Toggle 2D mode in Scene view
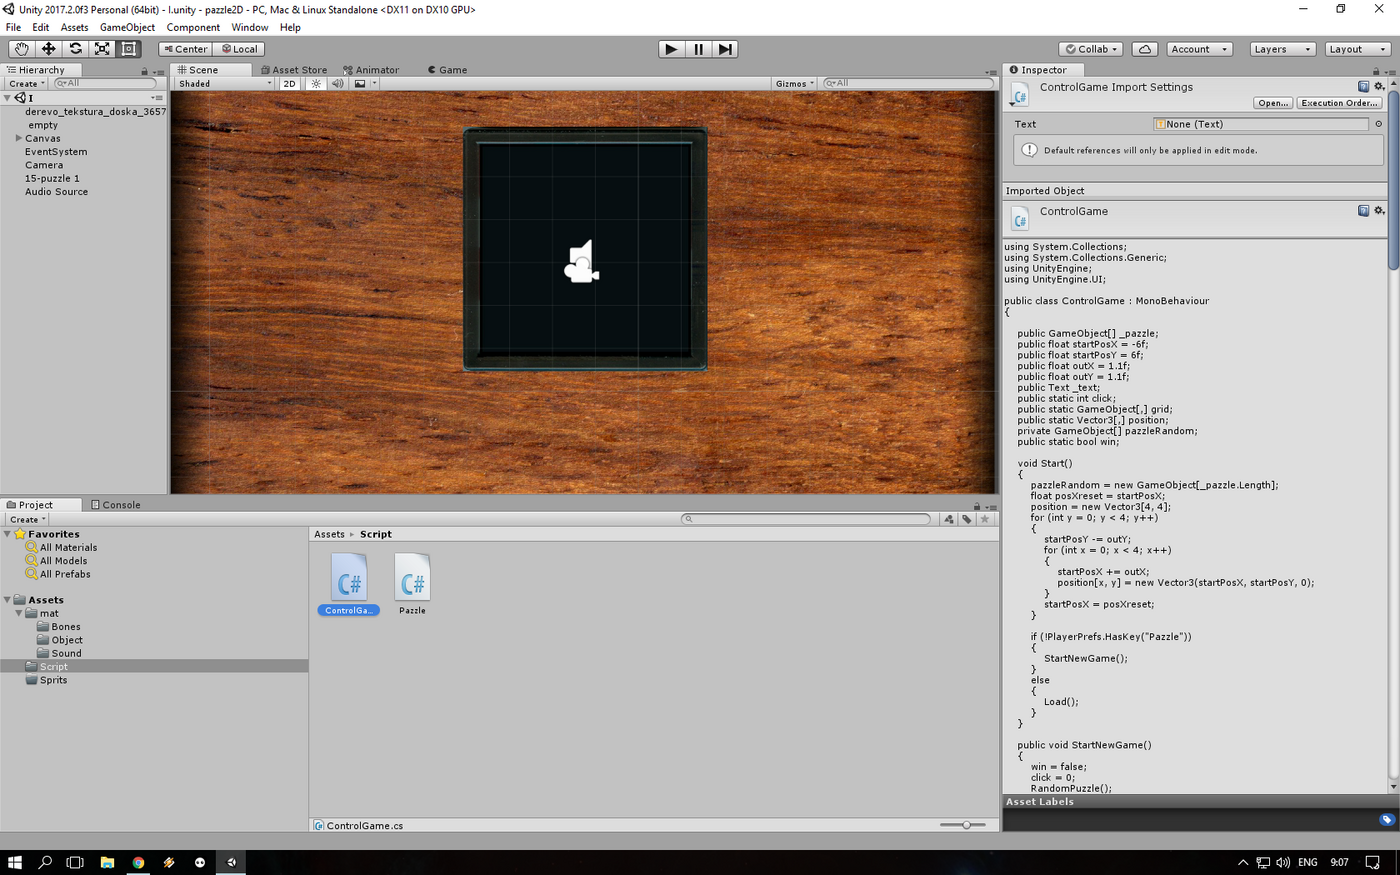The width and height of the screenshot is (1400, 875). (x=289, y=84)
